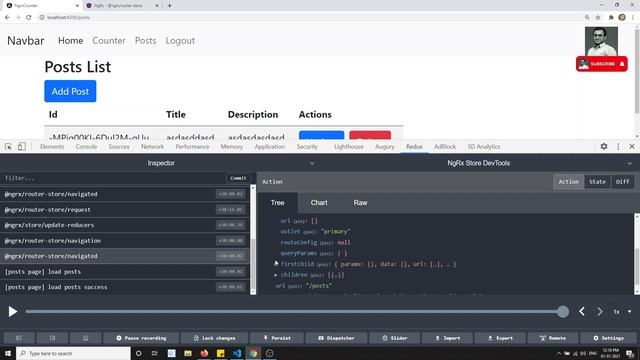Export the state history
Viewport: 640px width, 360px height.
click(500, 338)
